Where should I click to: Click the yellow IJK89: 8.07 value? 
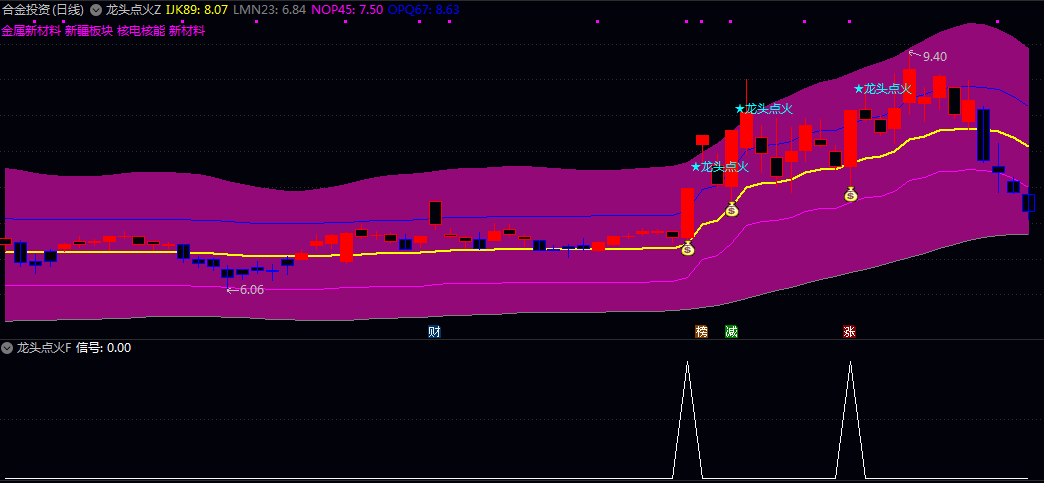tap(196, 10)
